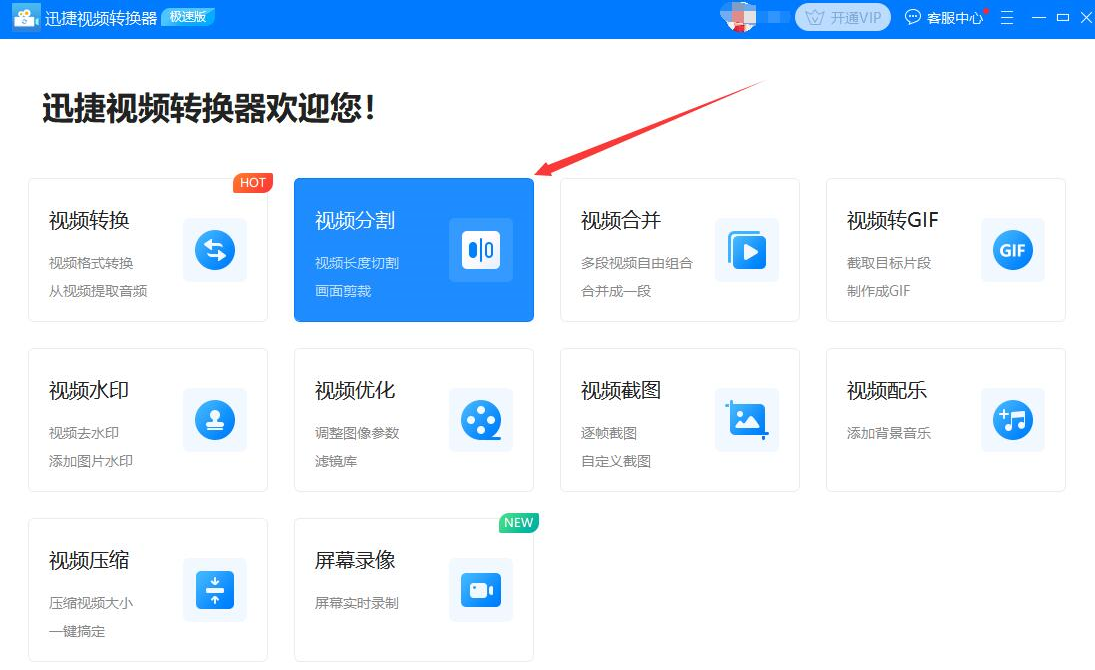Click the HOT badge on 视频转换

(253, 182)
